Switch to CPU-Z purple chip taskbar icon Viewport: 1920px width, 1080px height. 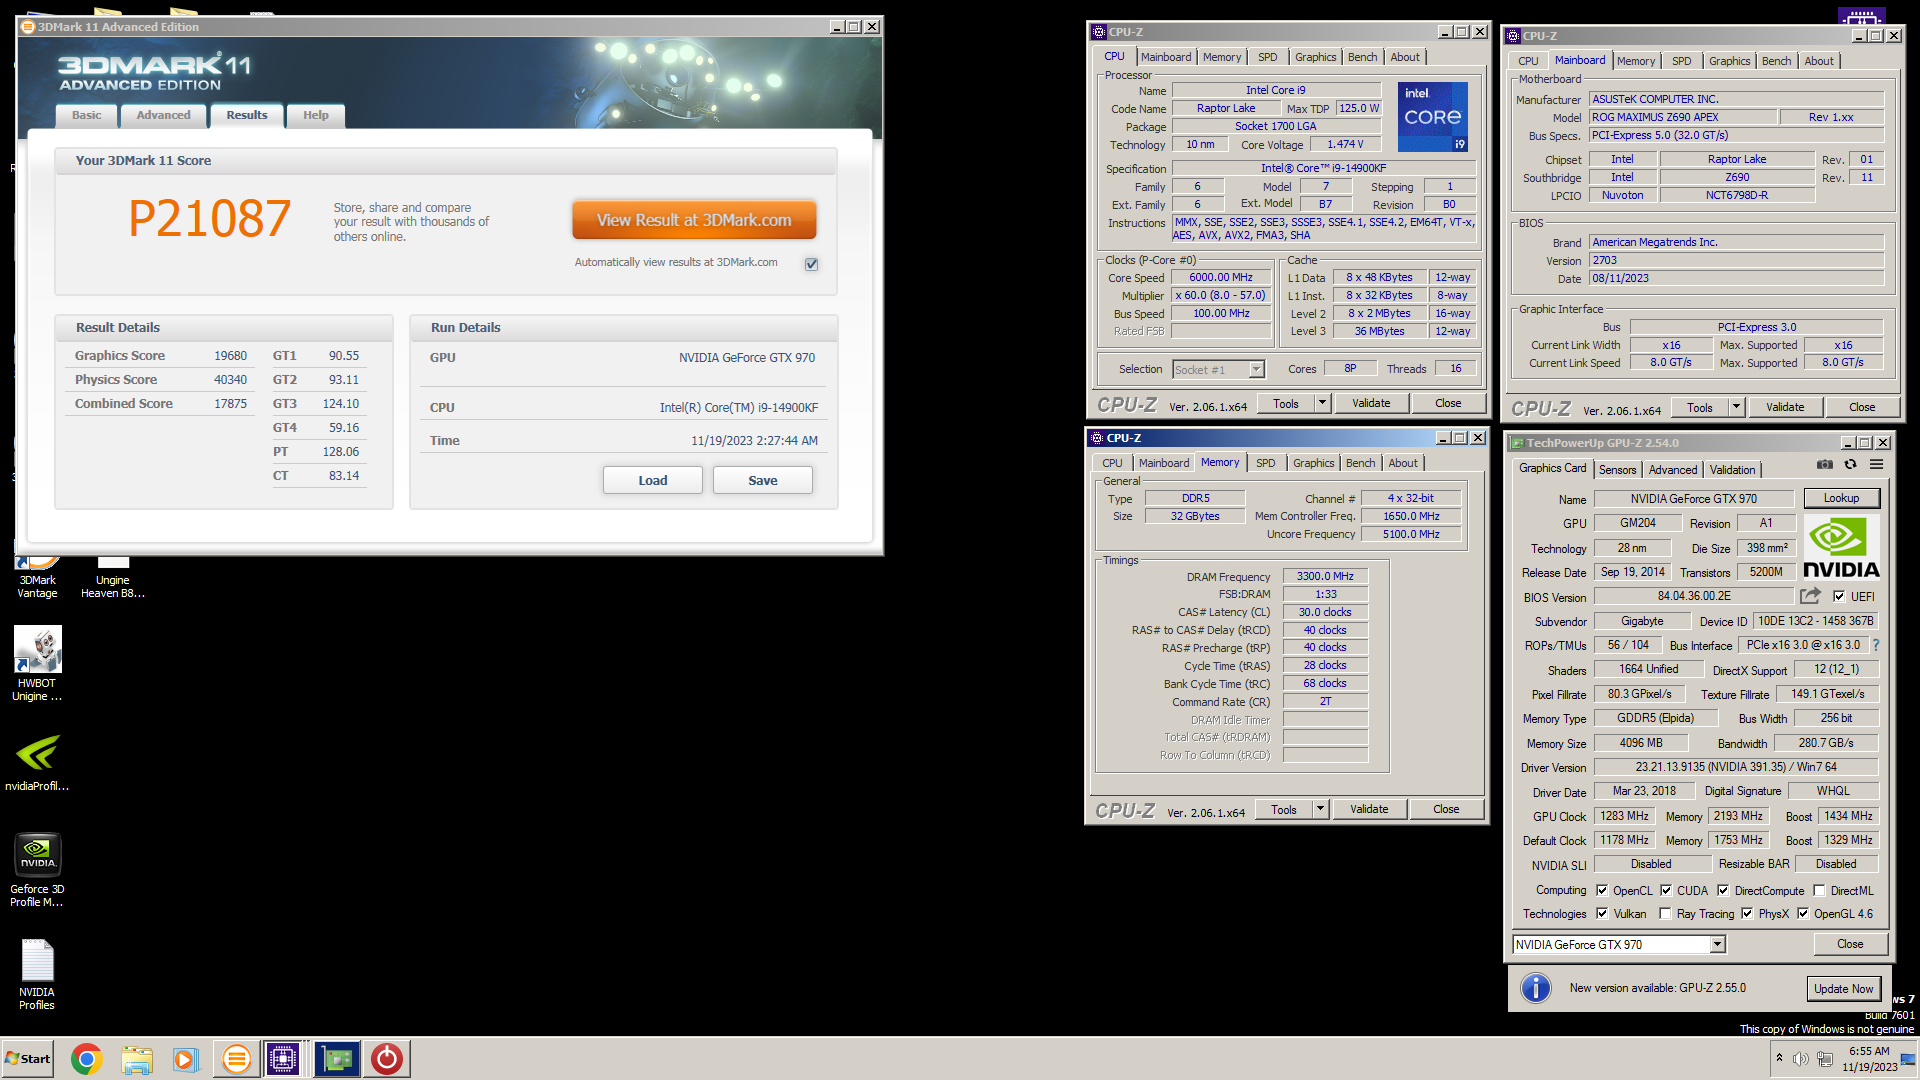pyautogui.click(x=284, y=1059)
